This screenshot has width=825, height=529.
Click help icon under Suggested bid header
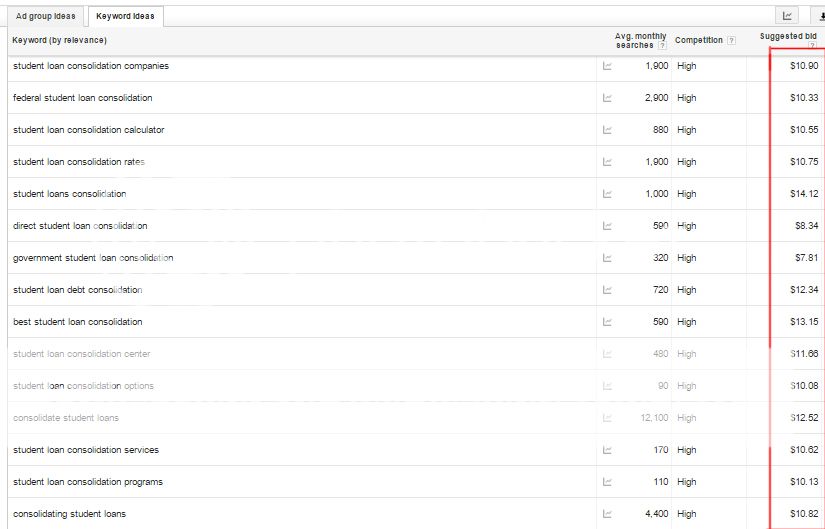point(812,46)
